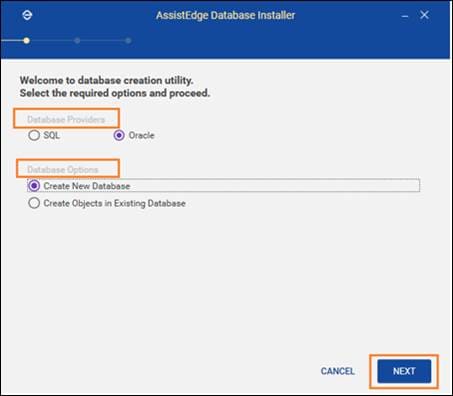Click the third progress step dot
The height and width of the screenshot is (396, 453).
click(128, 41)
